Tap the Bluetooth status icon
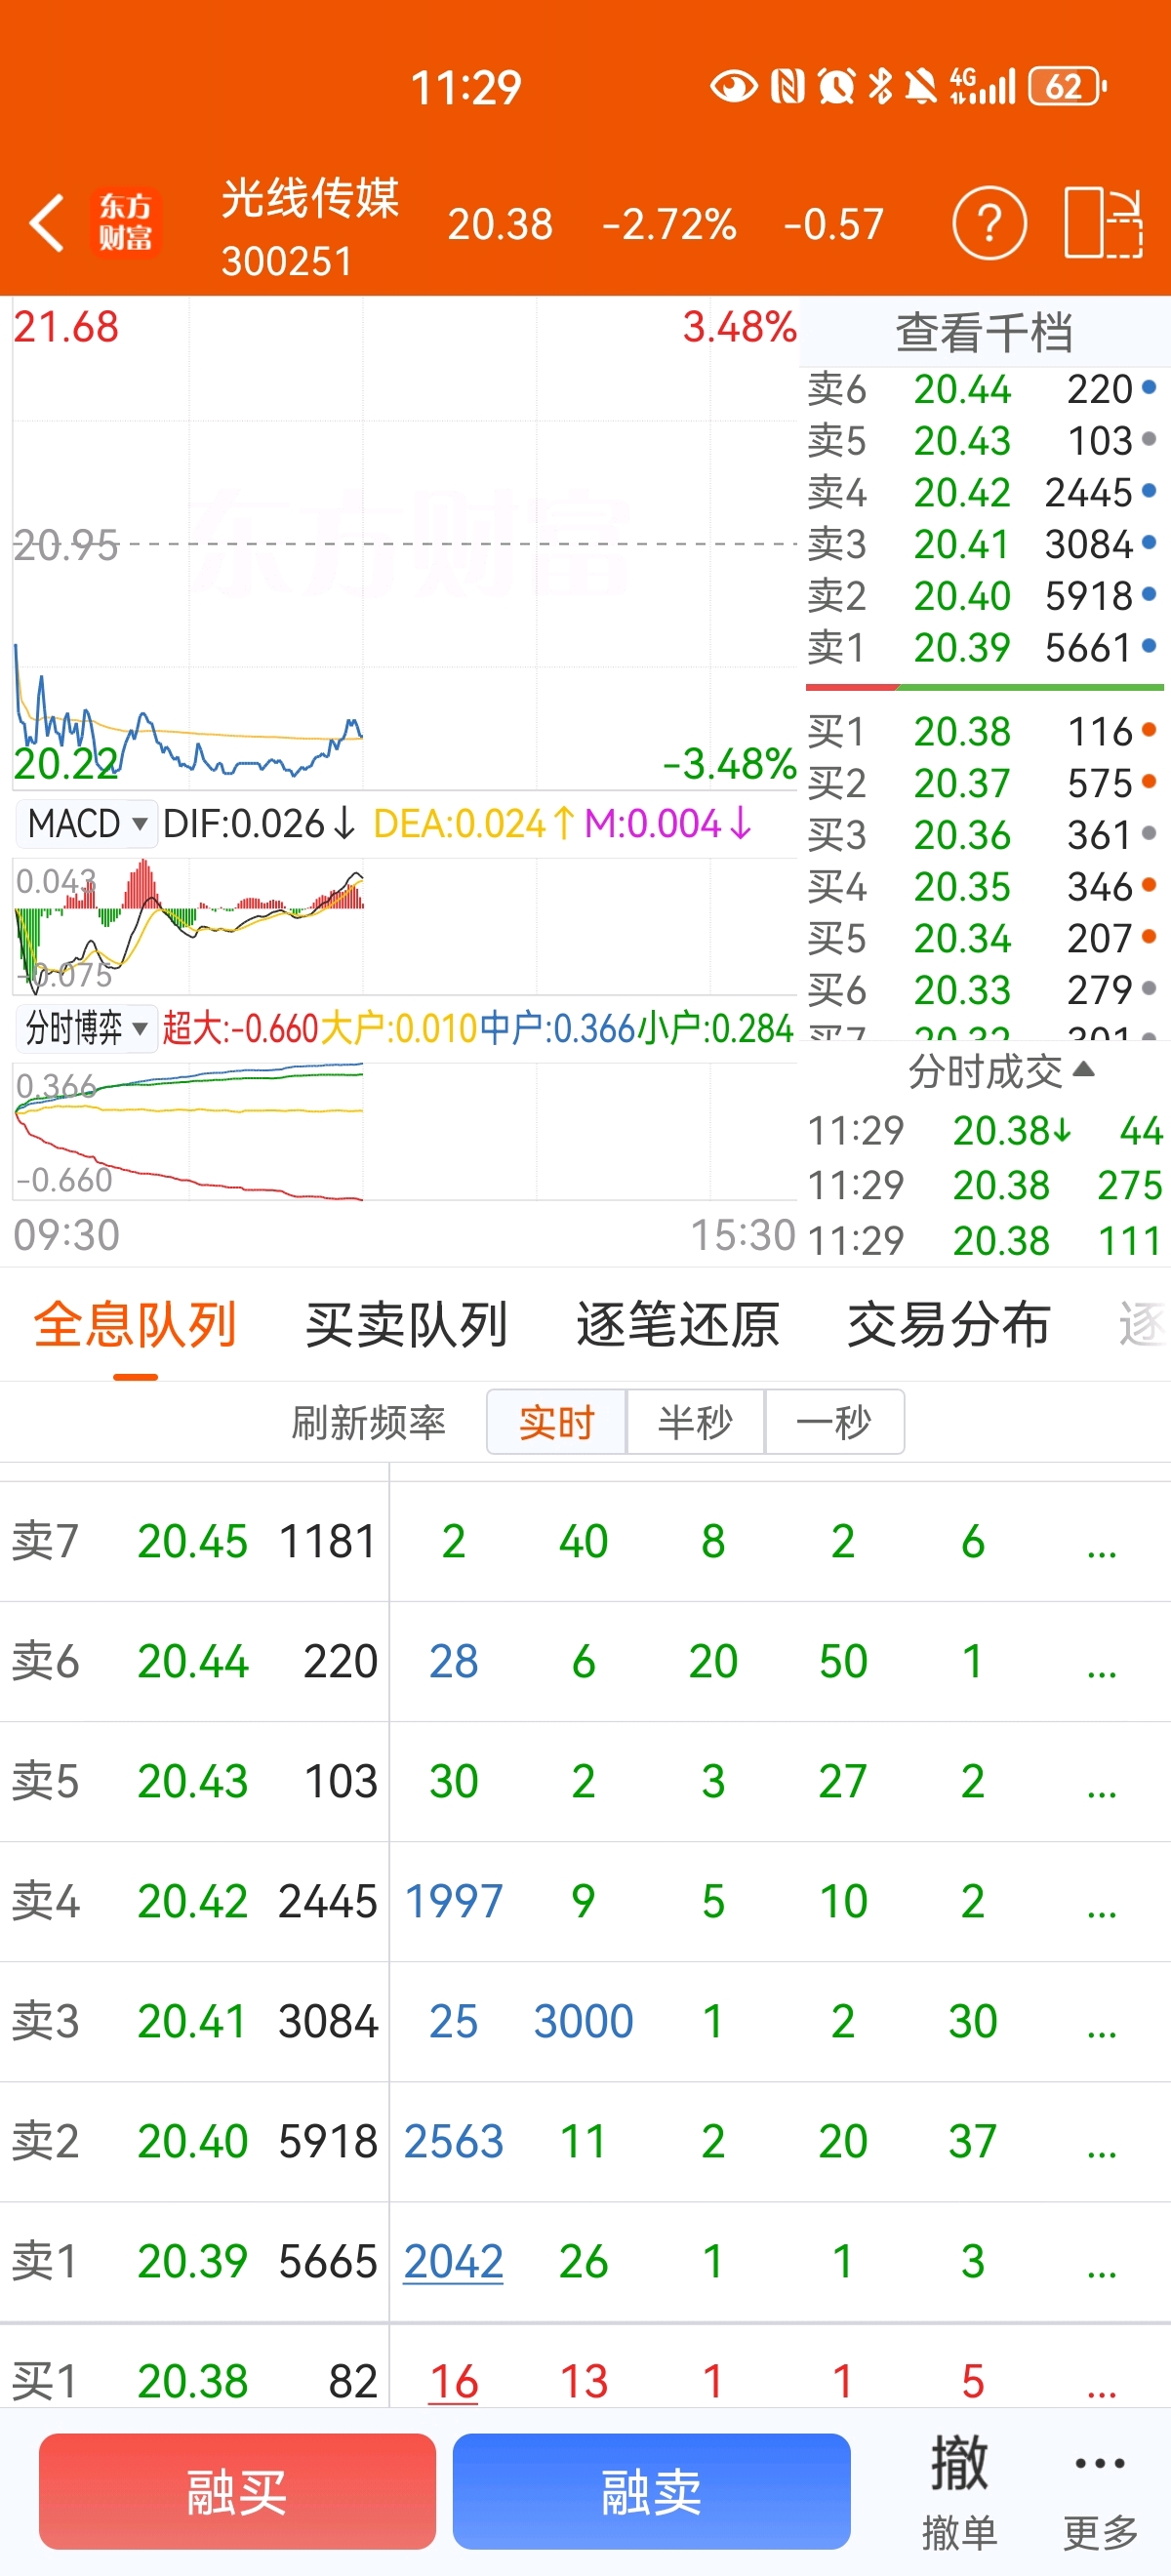Image resolution: width=1171 pixels, height=2576 pixels. [880, 87]
